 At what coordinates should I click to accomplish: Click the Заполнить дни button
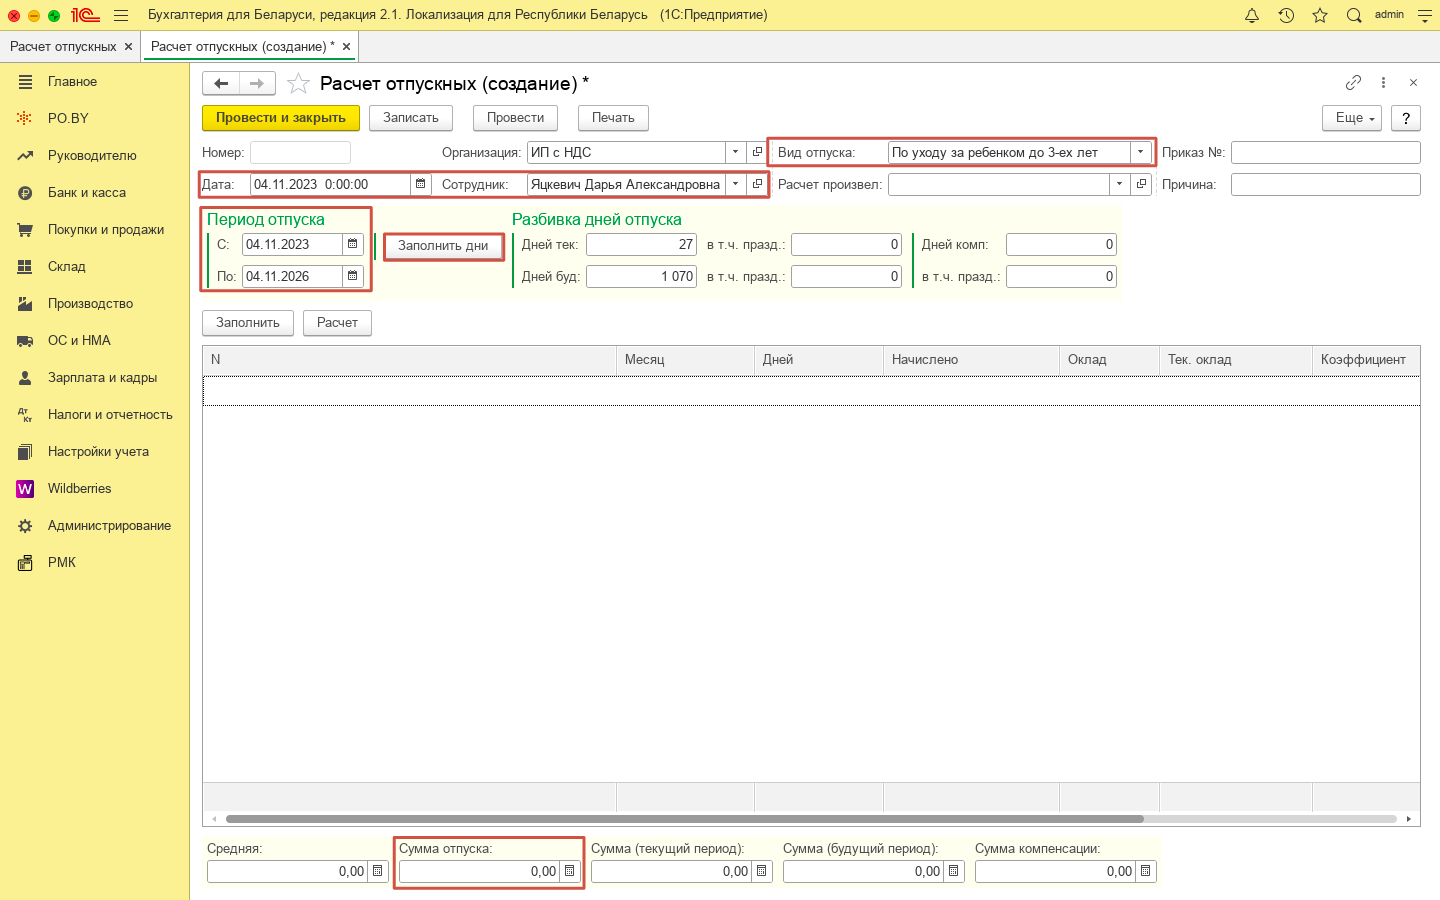443,246
